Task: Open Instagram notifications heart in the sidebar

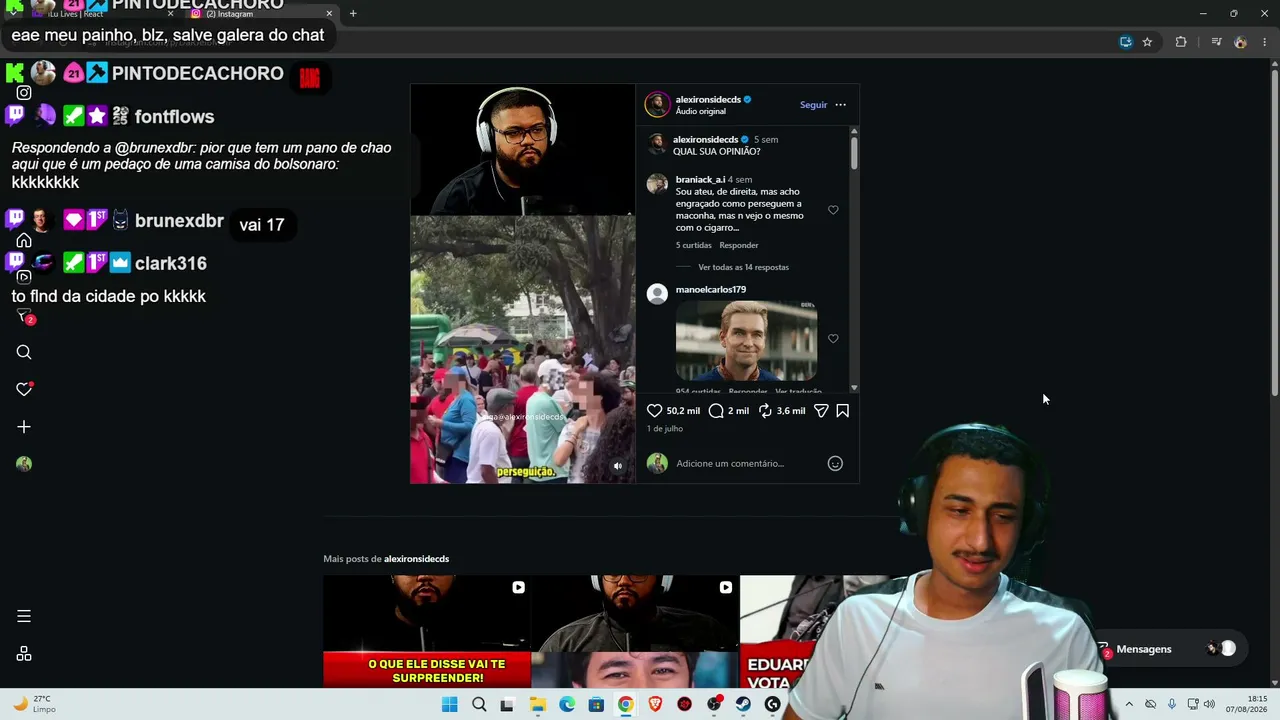Action: (x=24, y=389)
